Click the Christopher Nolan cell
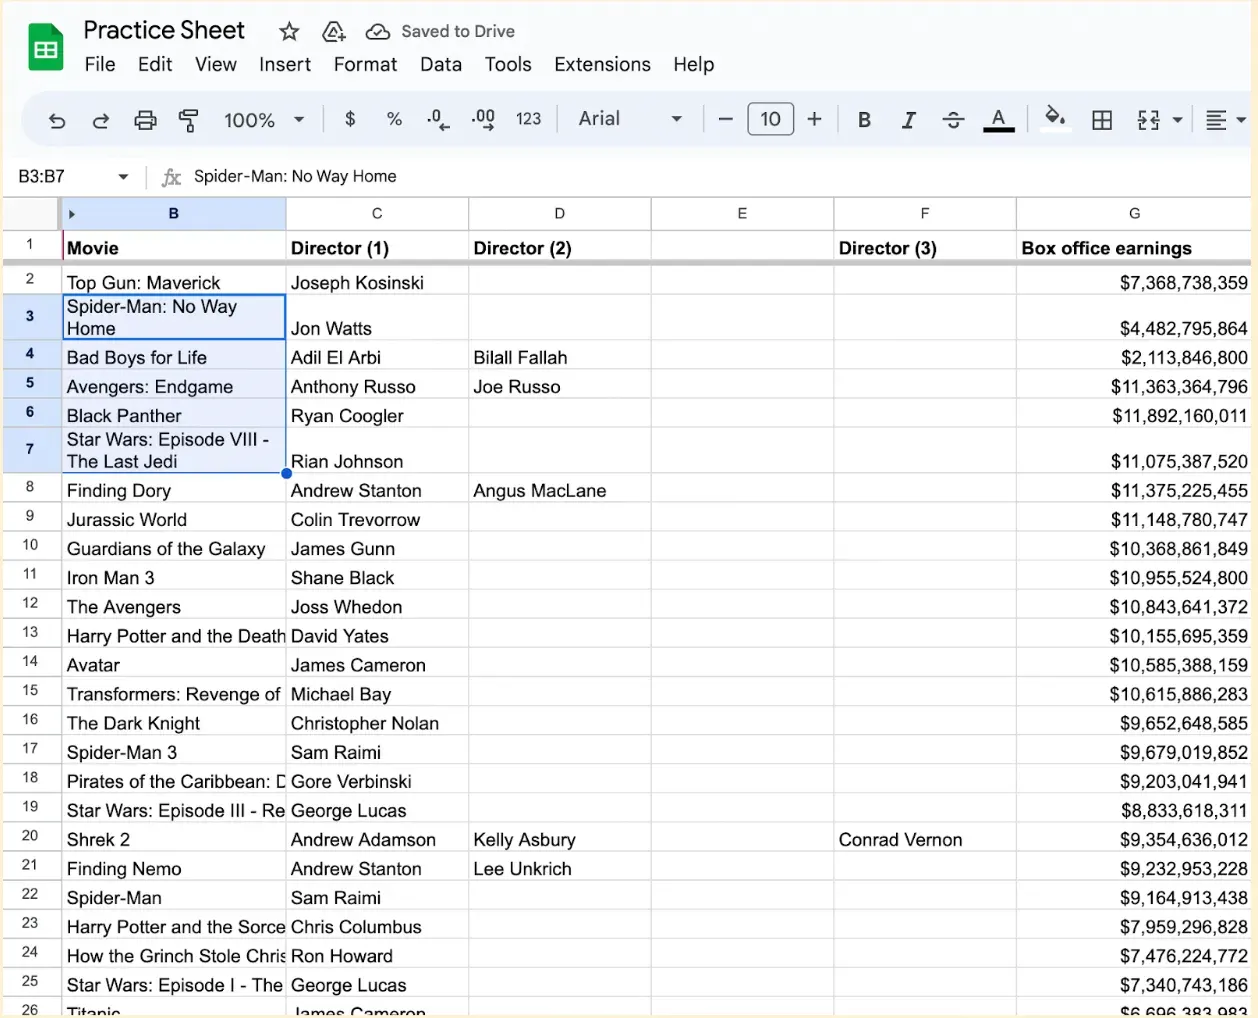Screen dimensions: 1258x1018 click(377, 723)
